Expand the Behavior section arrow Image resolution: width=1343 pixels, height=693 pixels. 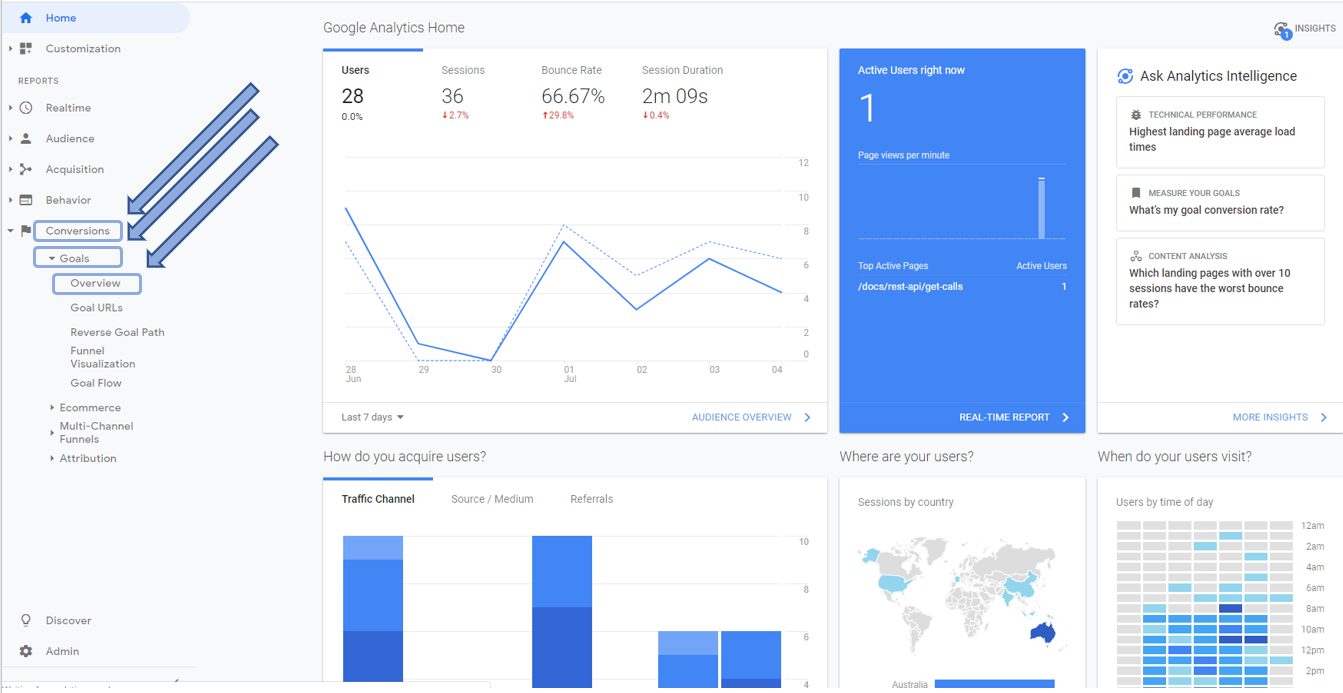click(x=11, y=200)
